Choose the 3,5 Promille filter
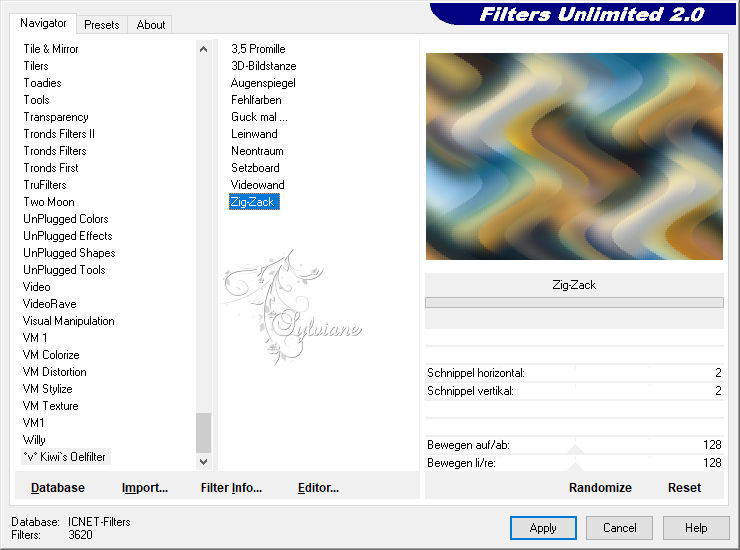Viewport: 740px width, 550px height. (258, 49)
